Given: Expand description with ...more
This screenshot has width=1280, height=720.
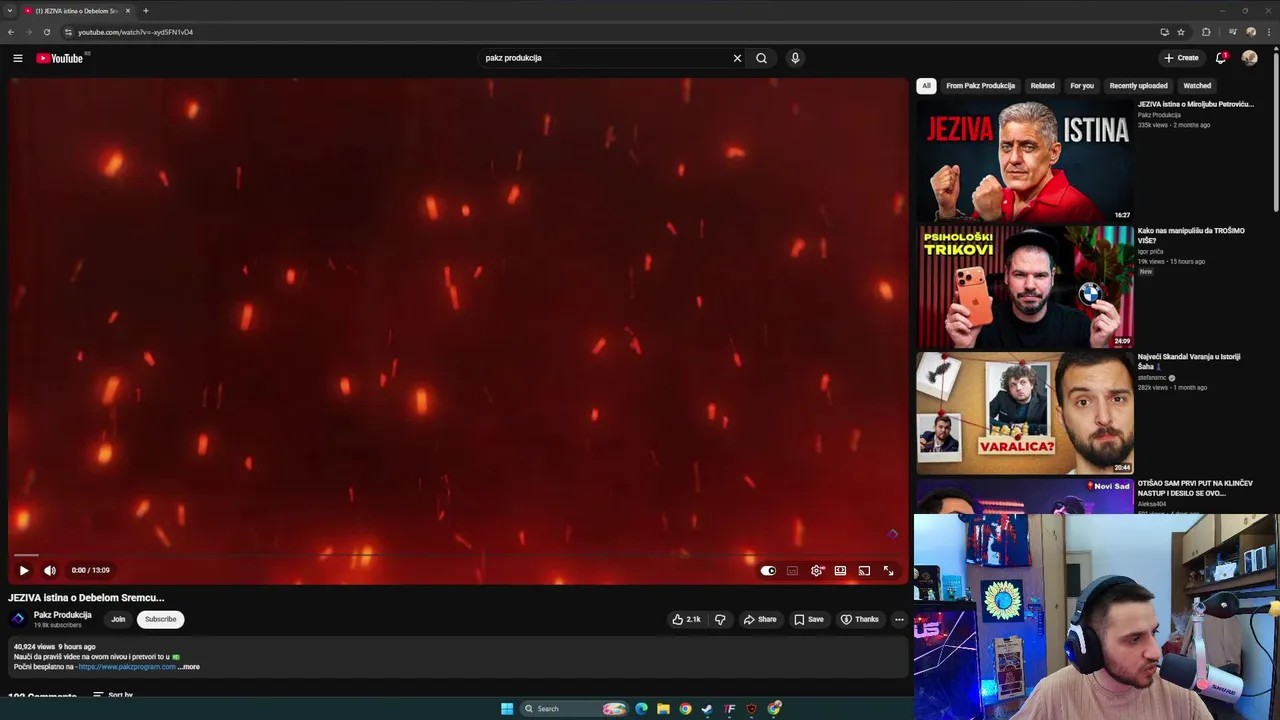Looking at the screenshot, I should (189, 667).
